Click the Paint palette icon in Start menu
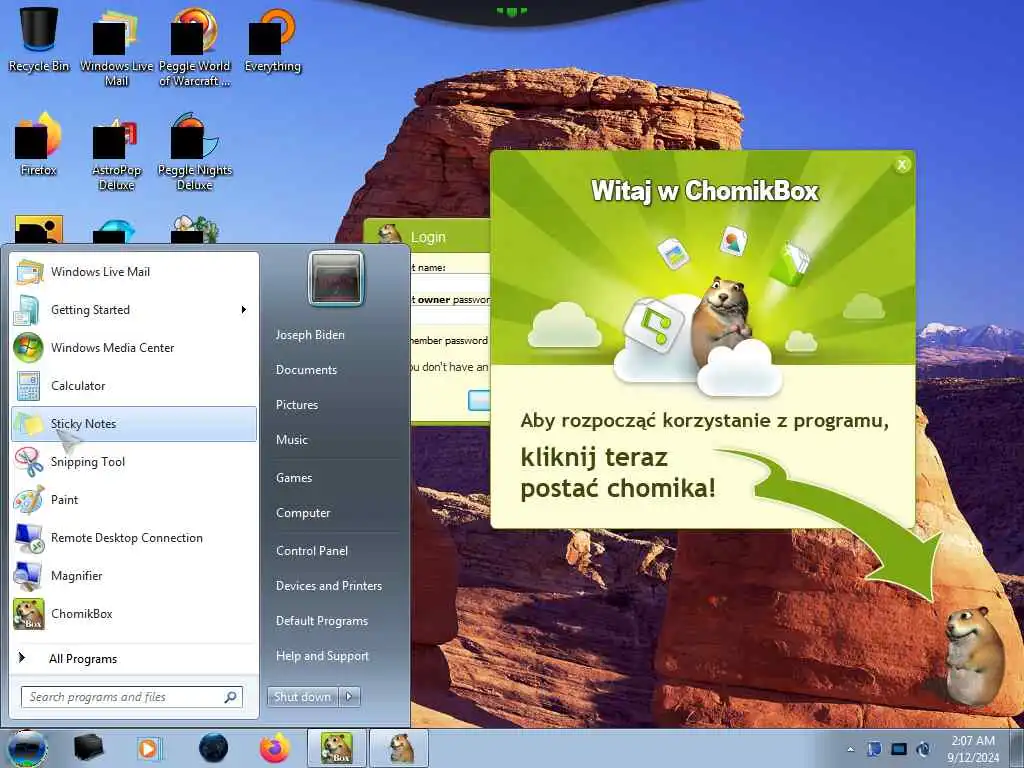This screenshot has width=1024, height=768. (x=29, y=500)
